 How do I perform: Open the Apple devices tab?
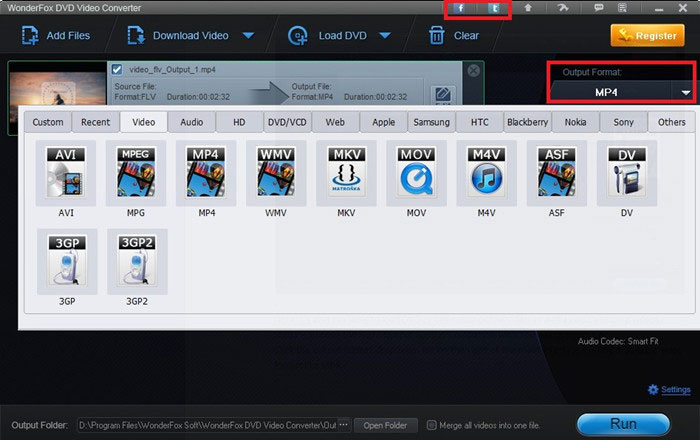(x=383, y=122)
